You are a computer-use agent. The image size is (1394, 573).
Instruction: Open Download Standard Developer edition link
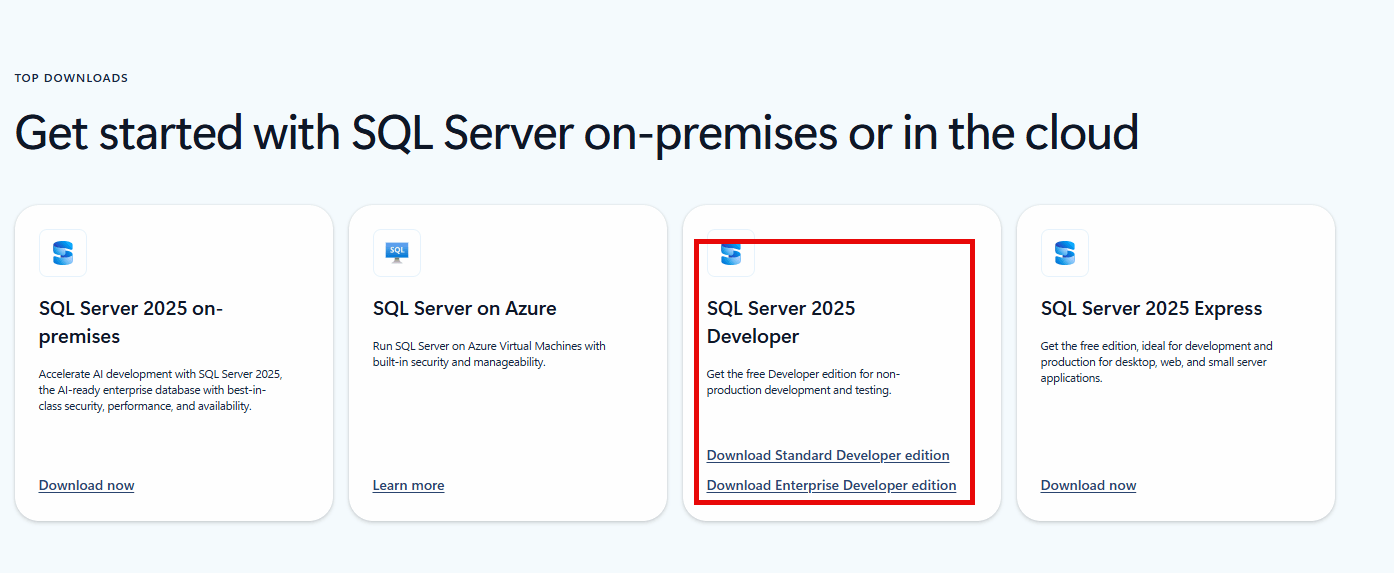pos(828,455)
